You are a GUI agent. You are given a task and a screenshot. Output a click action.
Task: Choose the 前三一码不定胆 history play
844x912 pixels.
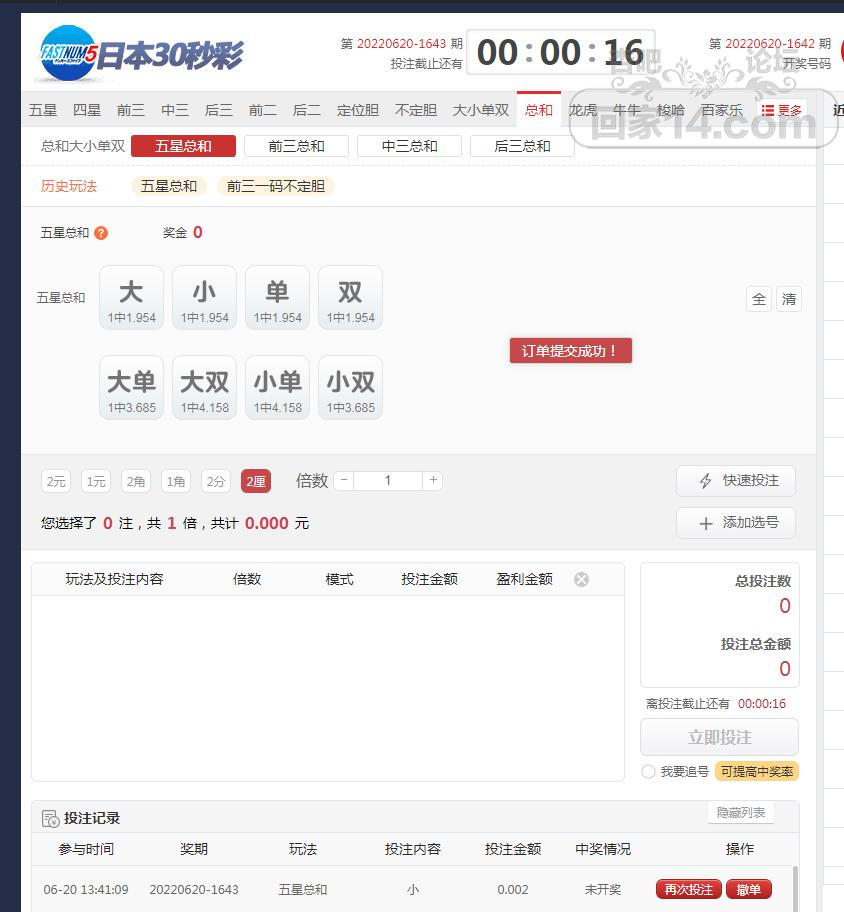point(276,186)
